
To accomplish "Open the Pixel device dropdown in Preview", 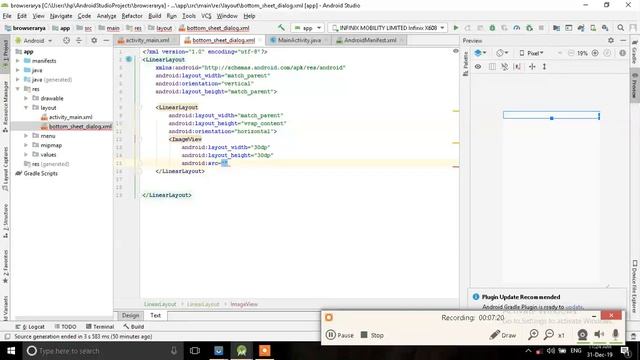I will 531,53.
